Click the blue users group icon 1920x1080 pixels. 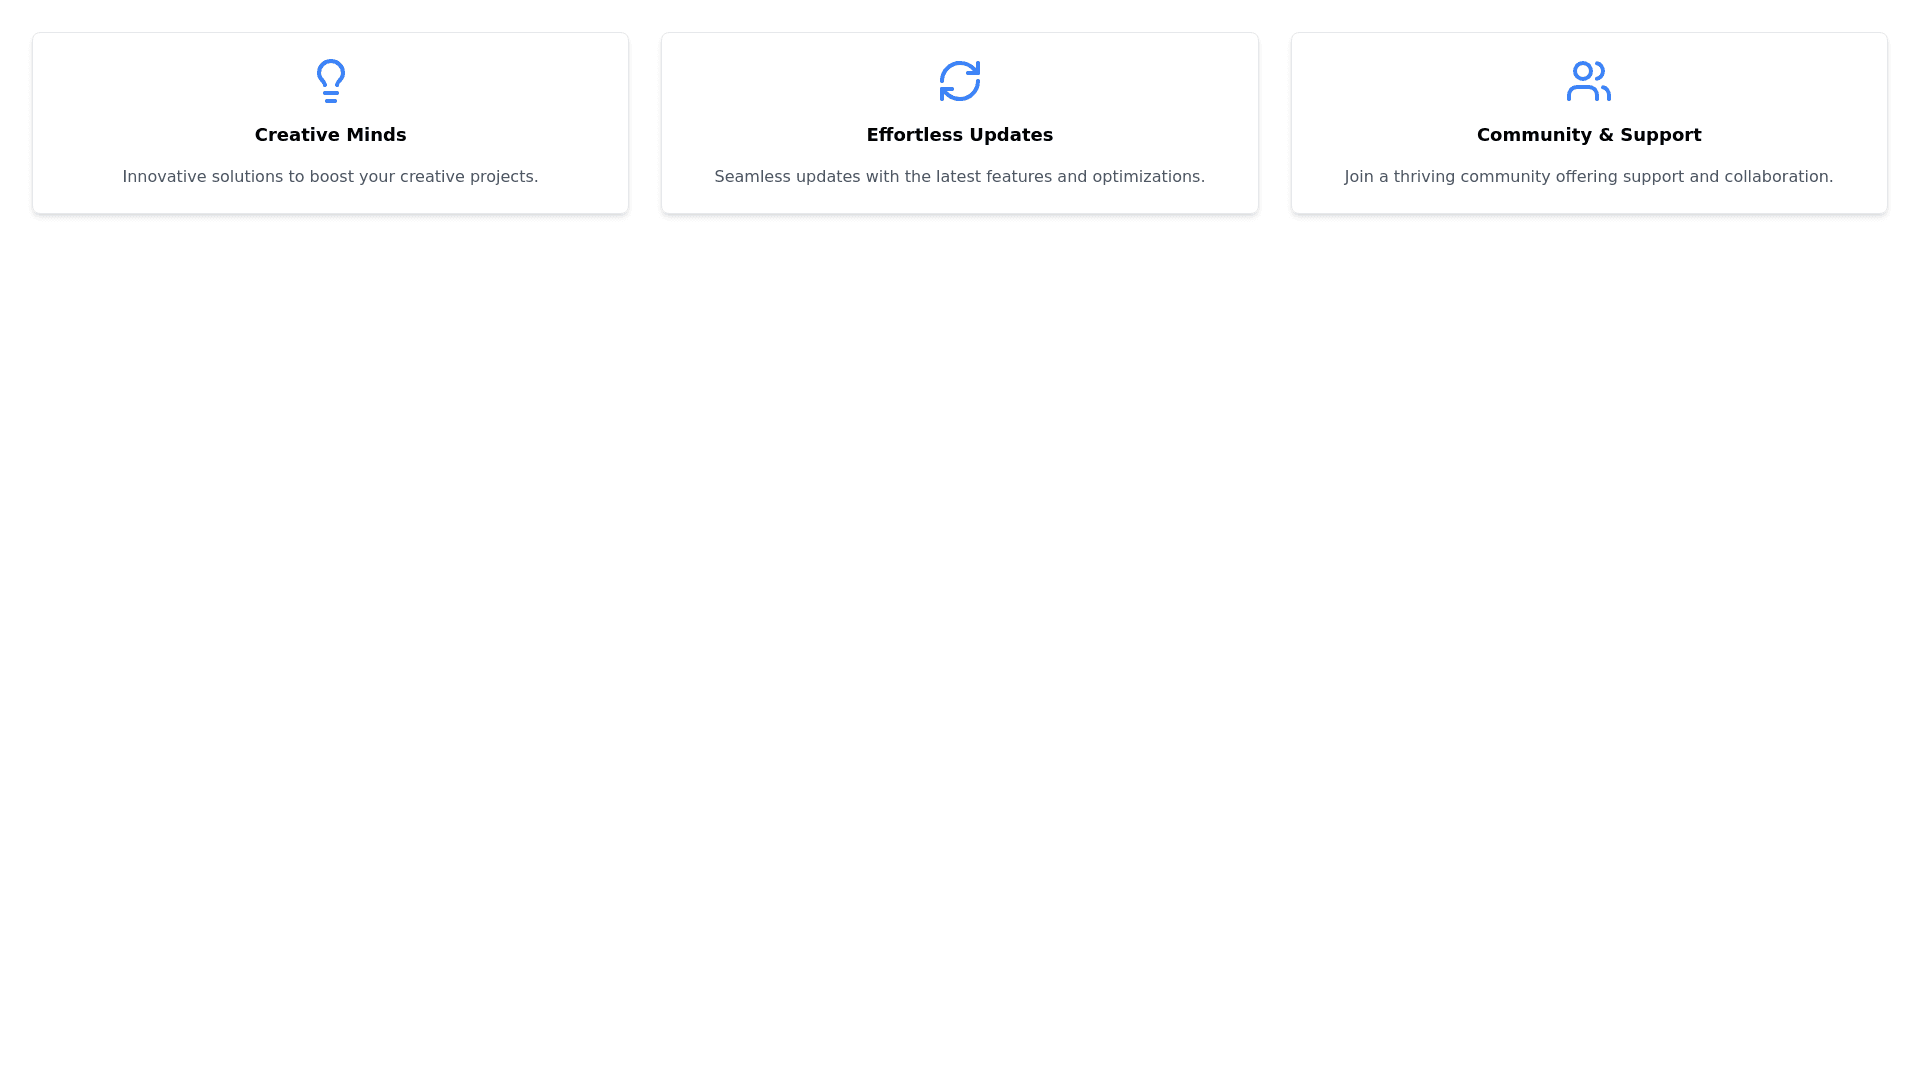coord(1588,81)
